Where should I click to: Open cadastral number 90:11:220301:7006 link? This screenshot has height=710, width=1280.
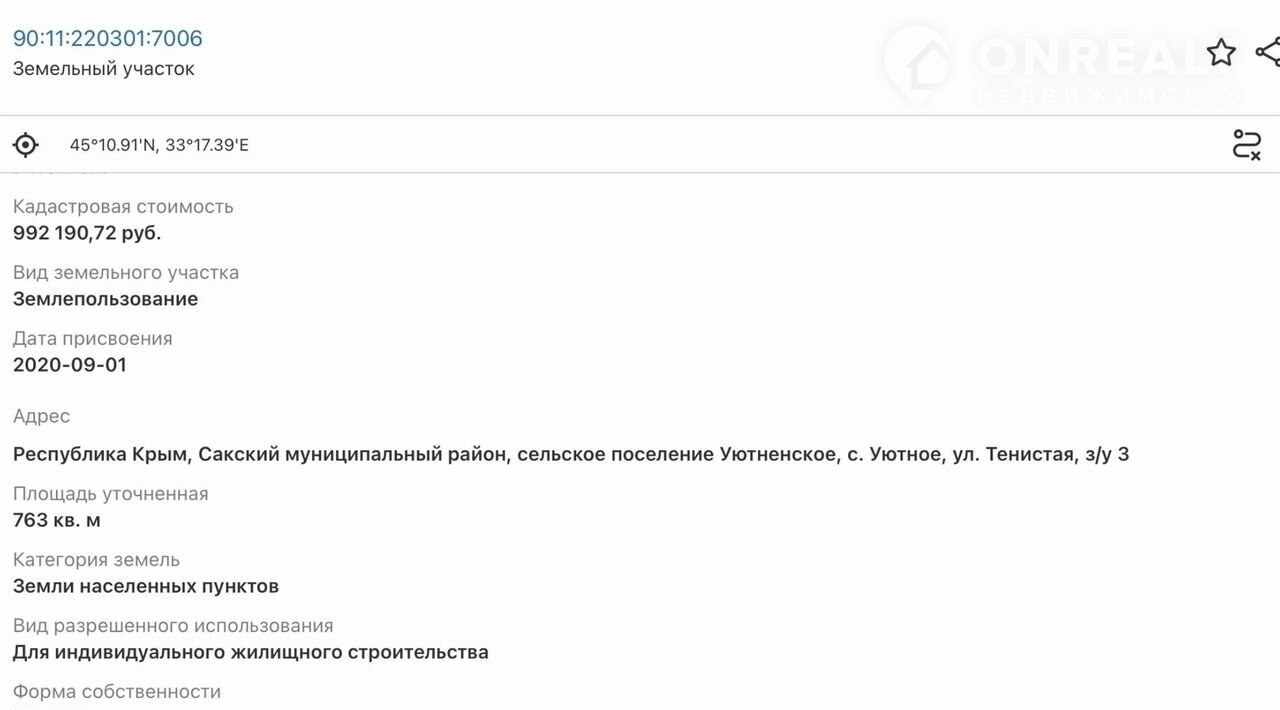tap(108, 39)
